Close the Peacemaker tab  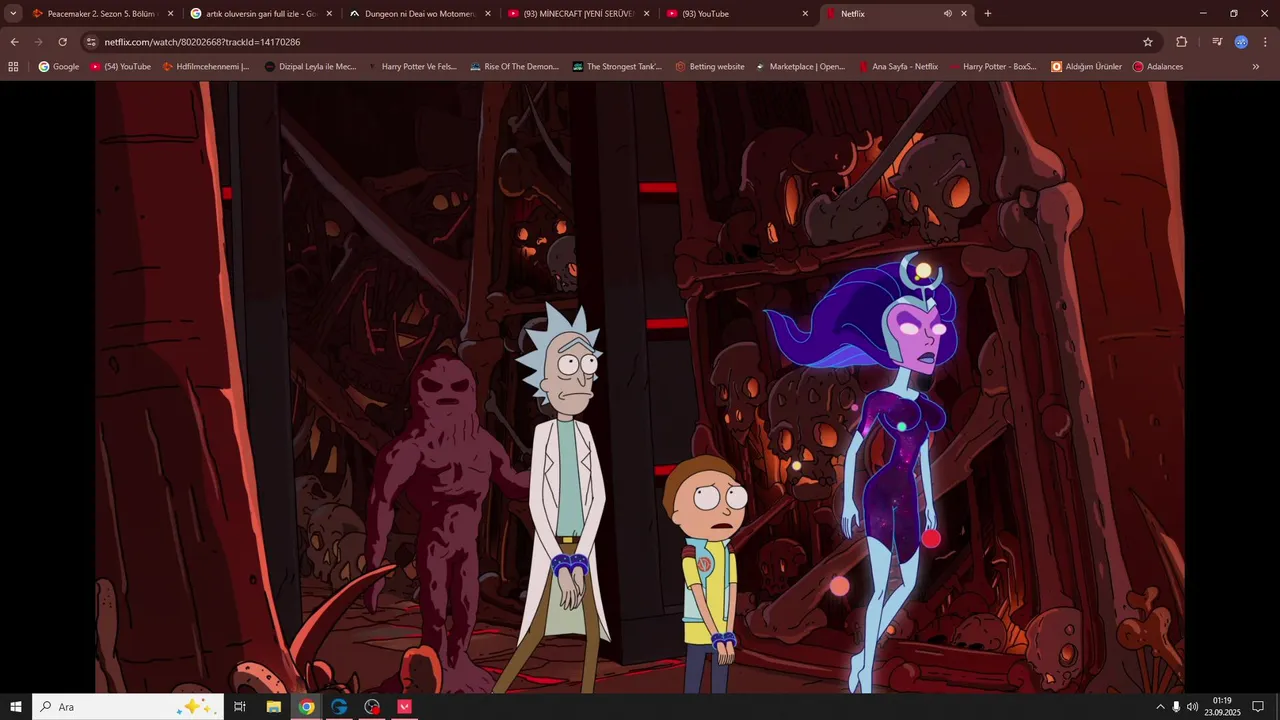pyautogui.click(x=170, y=14)
